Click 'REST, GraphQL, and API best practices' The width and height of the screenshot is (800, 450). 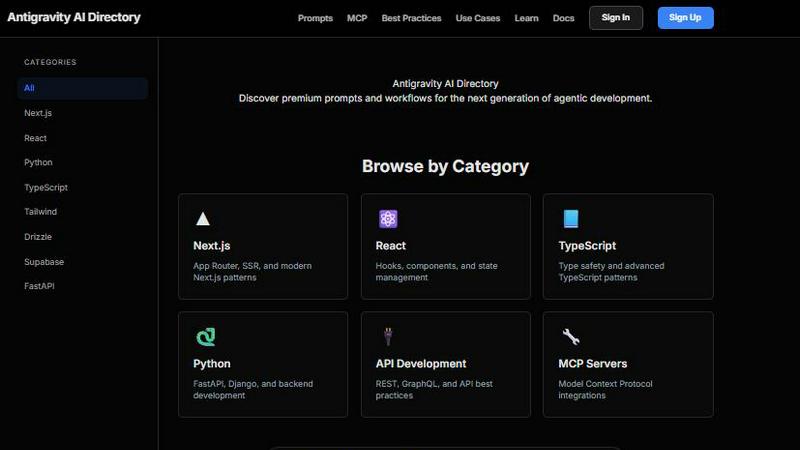point(434,389)
